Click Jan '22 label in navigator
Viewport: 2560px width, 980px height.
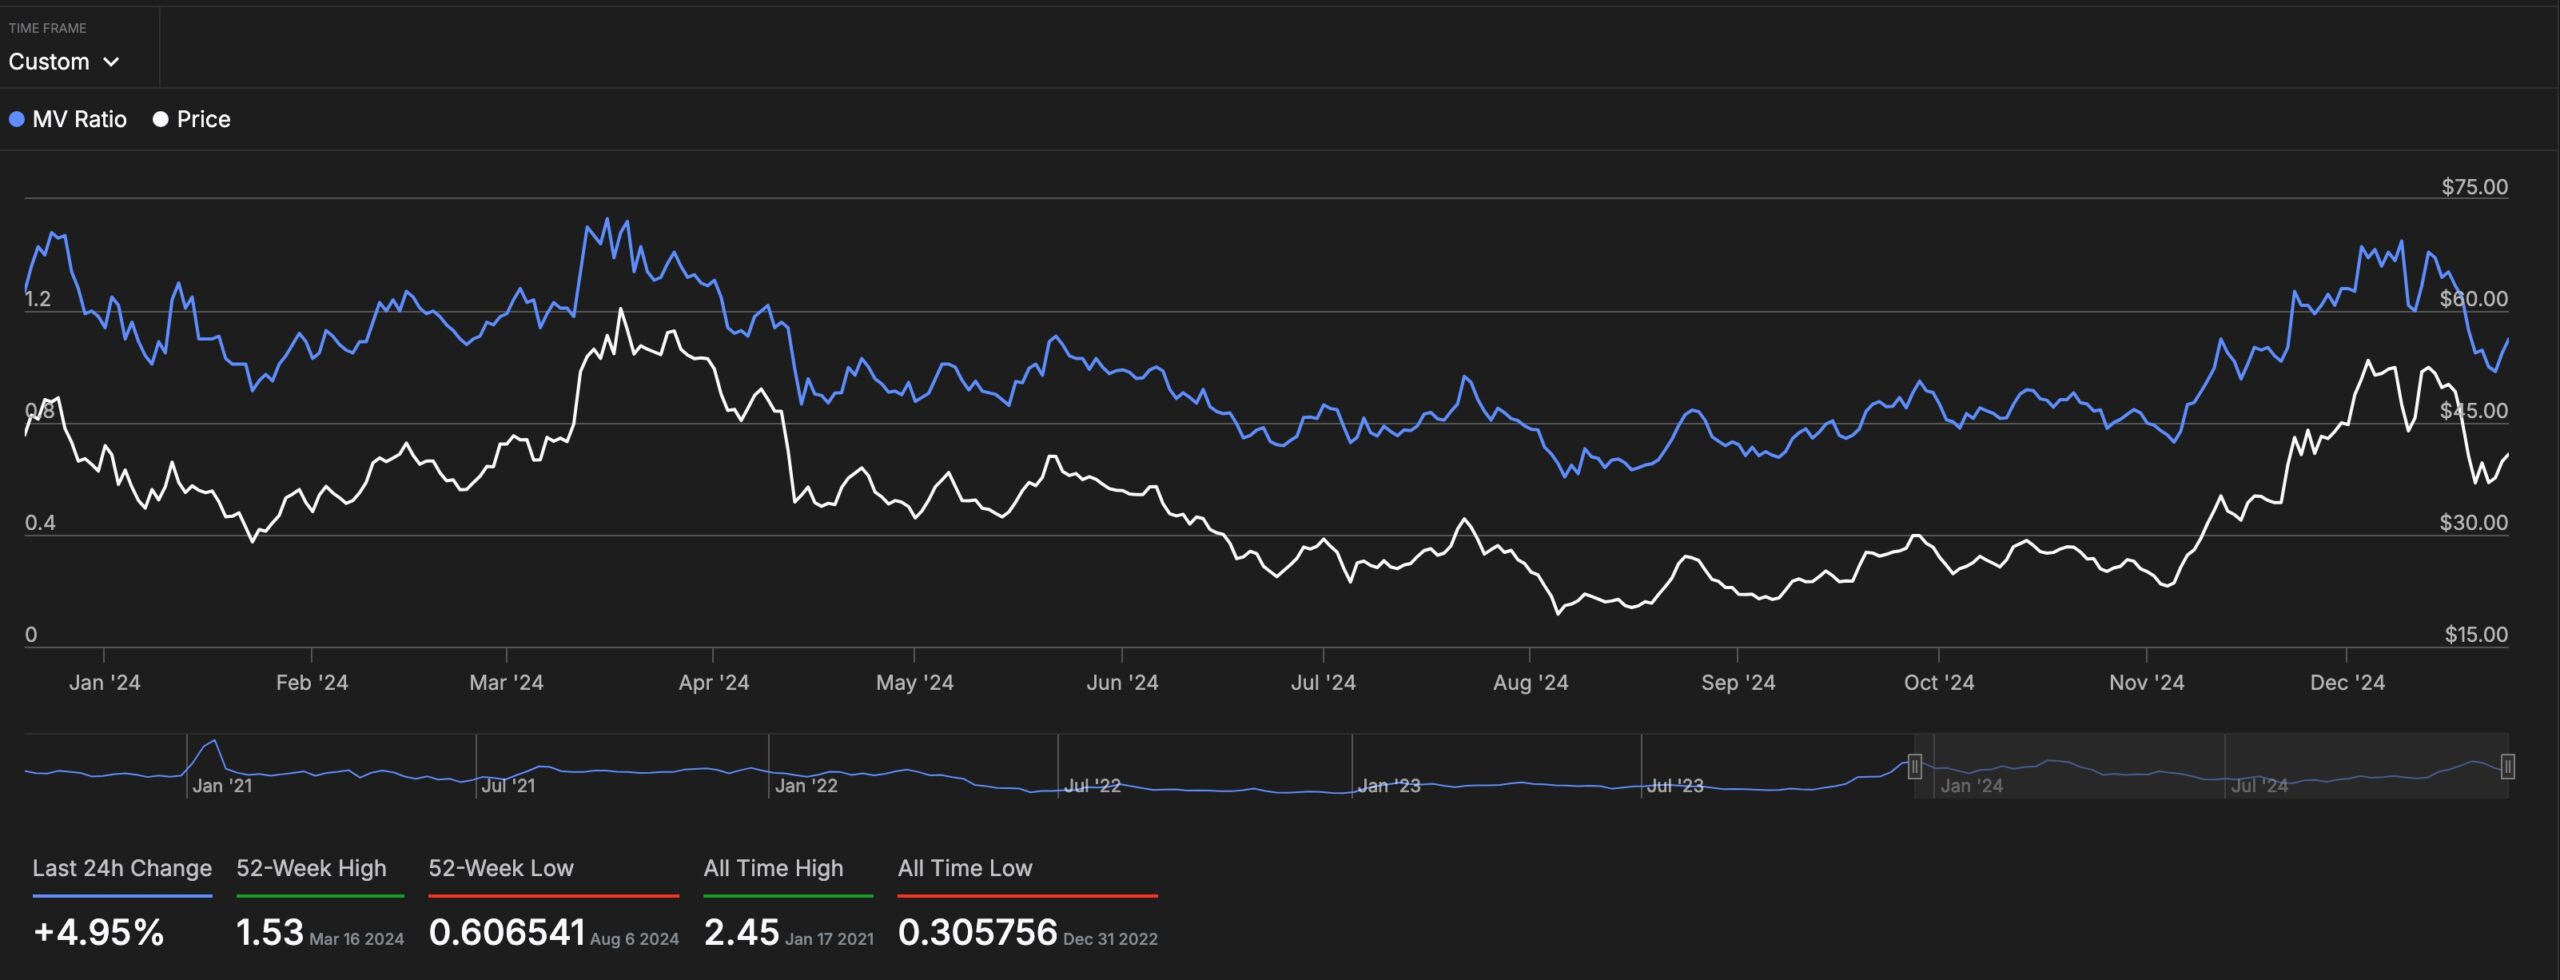(806, 786)
